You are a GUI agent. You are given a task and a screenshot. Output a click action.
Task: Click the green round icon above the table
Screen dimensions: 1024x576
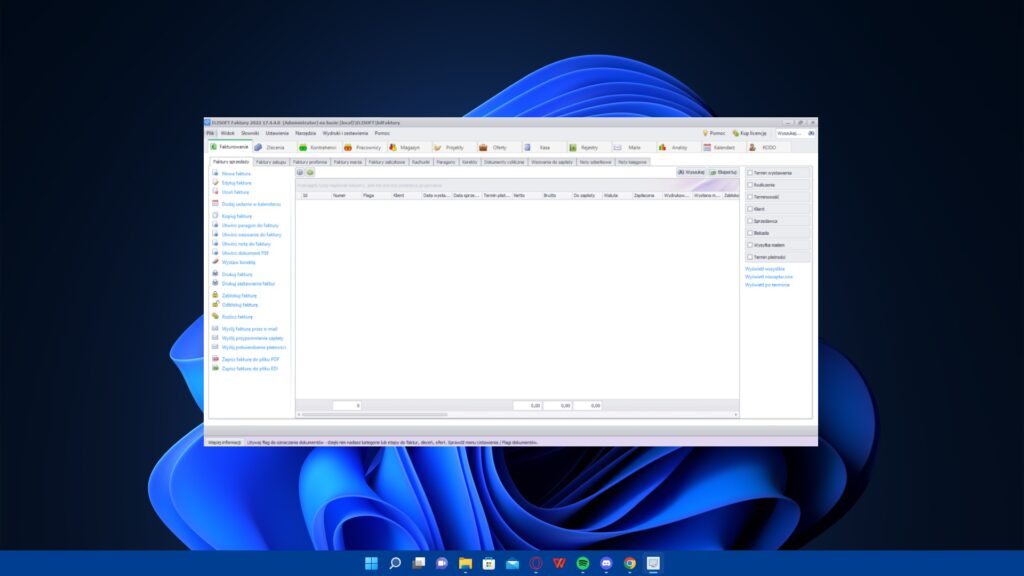pyautogui.click(x=310, y=172)
